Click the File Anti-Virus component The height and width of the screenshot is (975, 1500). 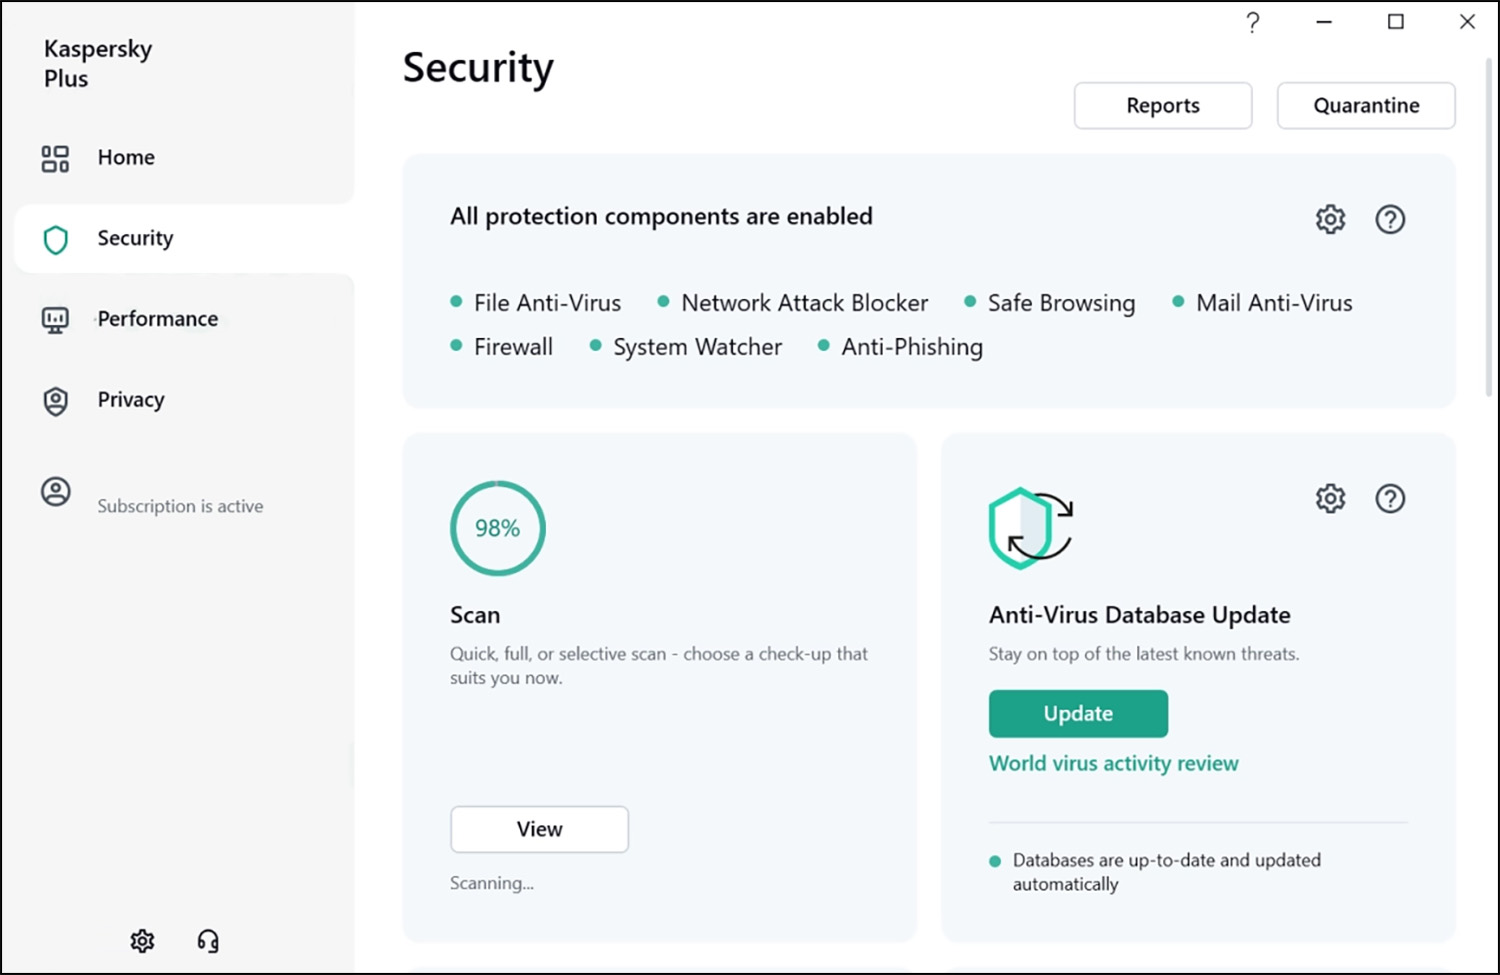pyautogui.click(x=547, y=303)
